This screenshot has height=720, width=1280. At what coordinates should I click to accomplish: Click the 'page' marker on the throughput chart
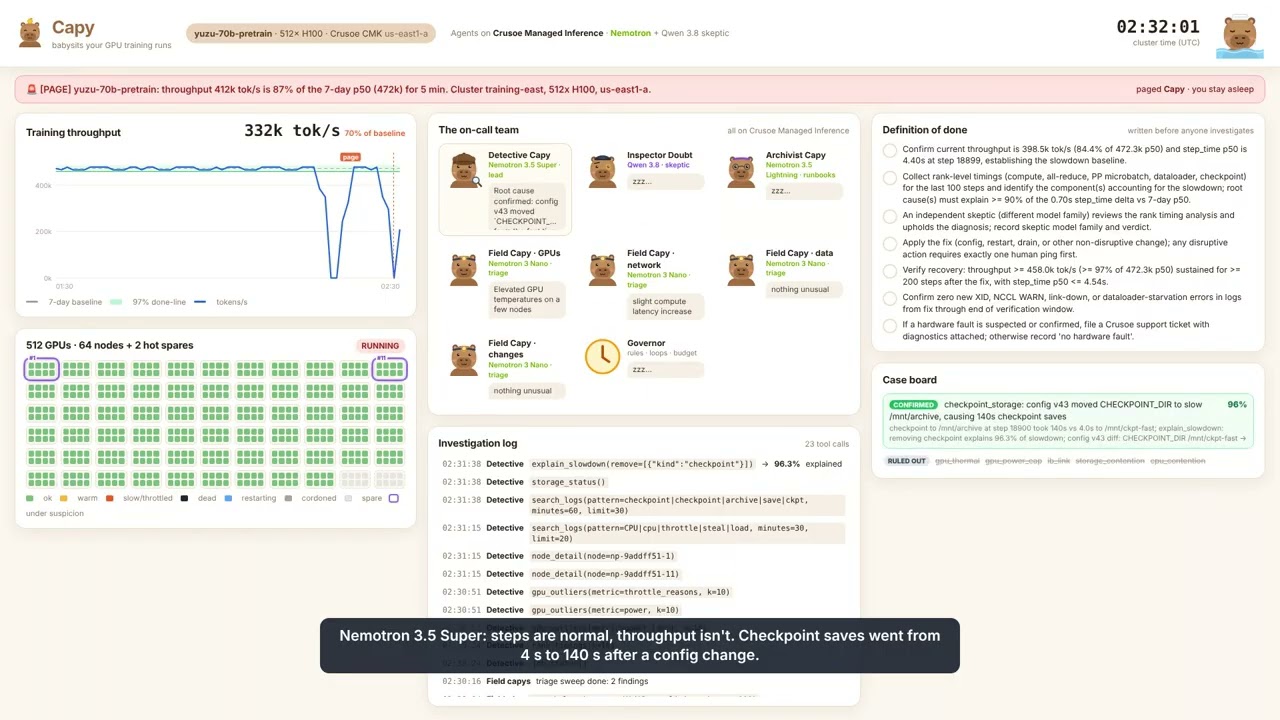coord(350,157)
